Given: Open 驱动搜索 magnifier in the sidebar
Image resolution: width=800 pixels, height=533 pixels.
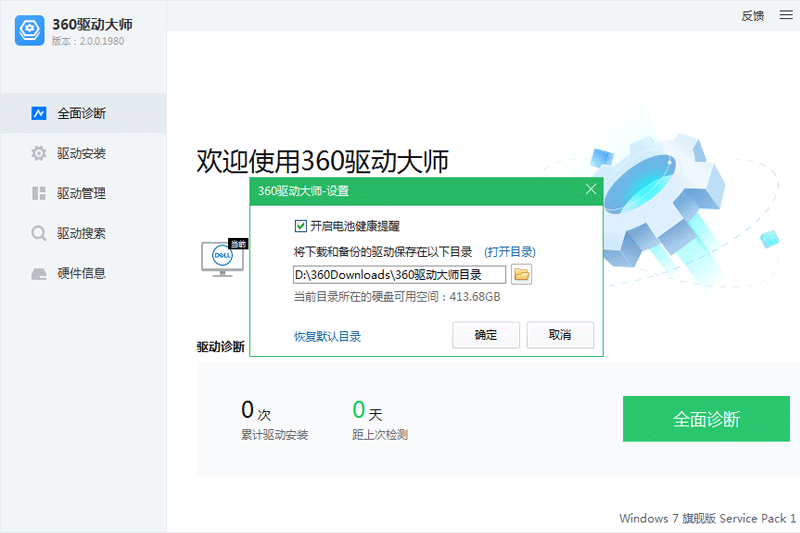Looking at the screenshot, I should click(39, 233).
